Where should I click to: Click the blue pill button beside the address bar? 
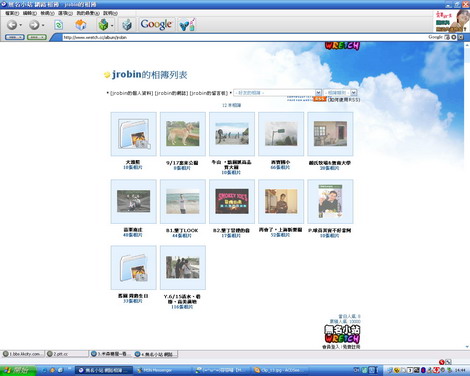(x=15, y=37)
